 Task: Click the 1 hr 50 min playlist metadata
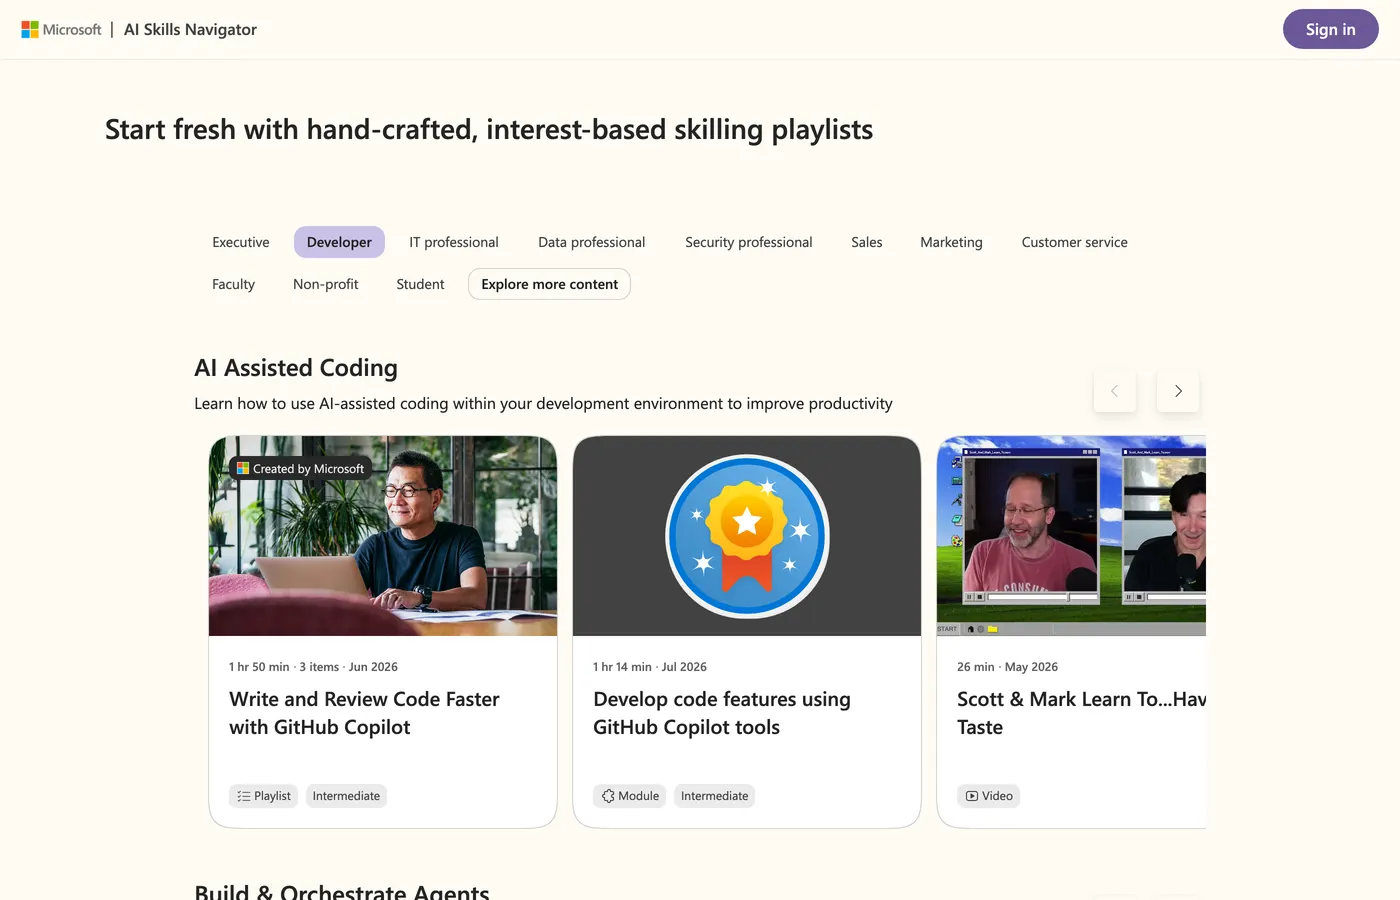click(313, 667)
